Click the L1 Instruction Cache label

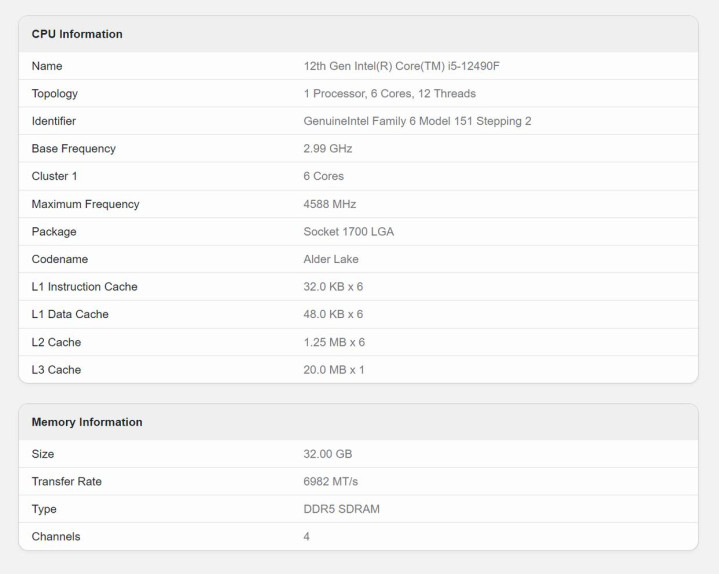pos(84,287)
